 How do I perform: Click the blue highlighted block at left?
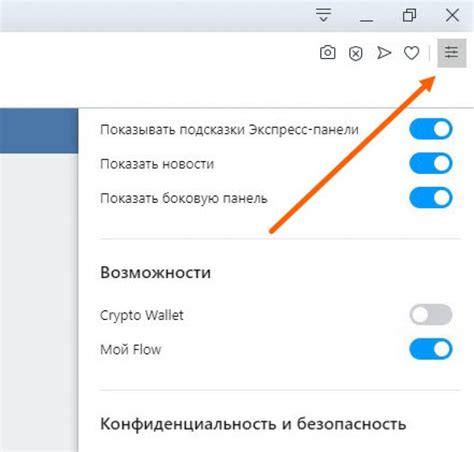(x=39, y=131)
